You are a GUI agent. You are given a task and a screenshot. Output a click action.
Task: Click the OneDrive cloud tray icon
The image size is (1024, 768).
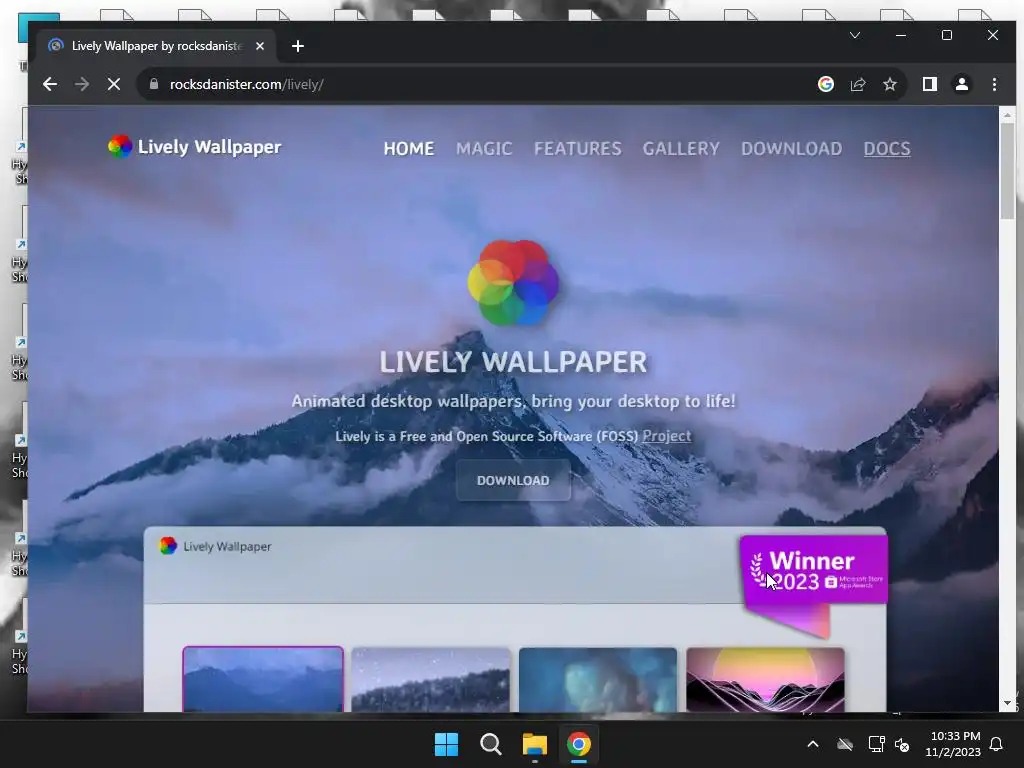click(845, 744)
